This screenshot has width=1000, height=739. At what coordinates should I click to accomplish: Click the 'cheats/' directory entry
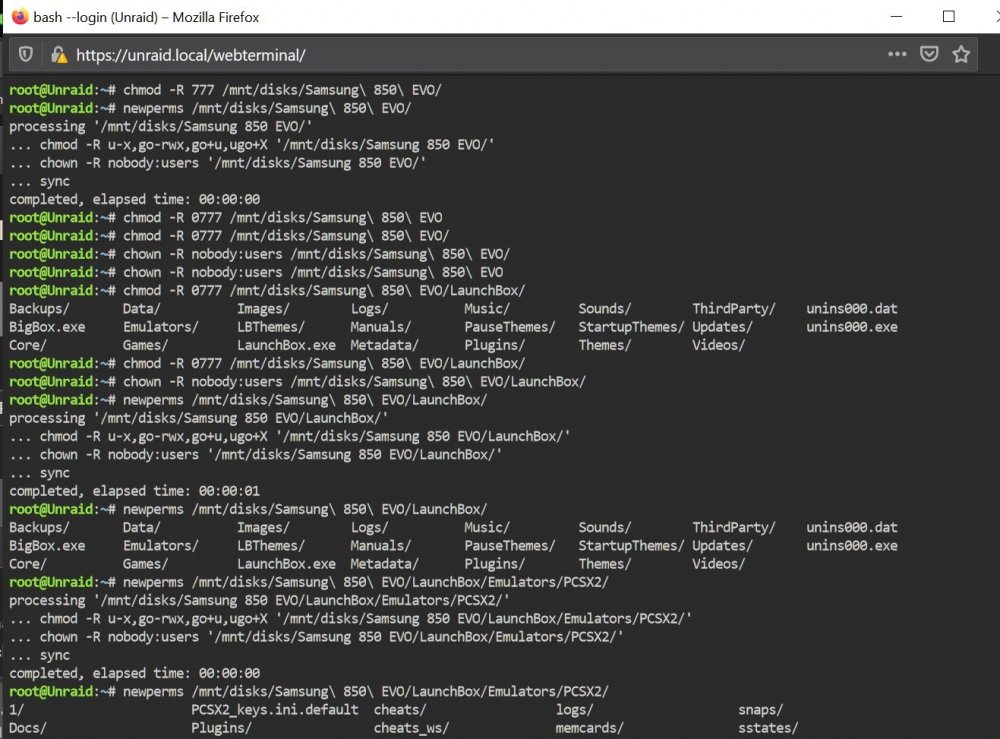(x=400, y=710)
